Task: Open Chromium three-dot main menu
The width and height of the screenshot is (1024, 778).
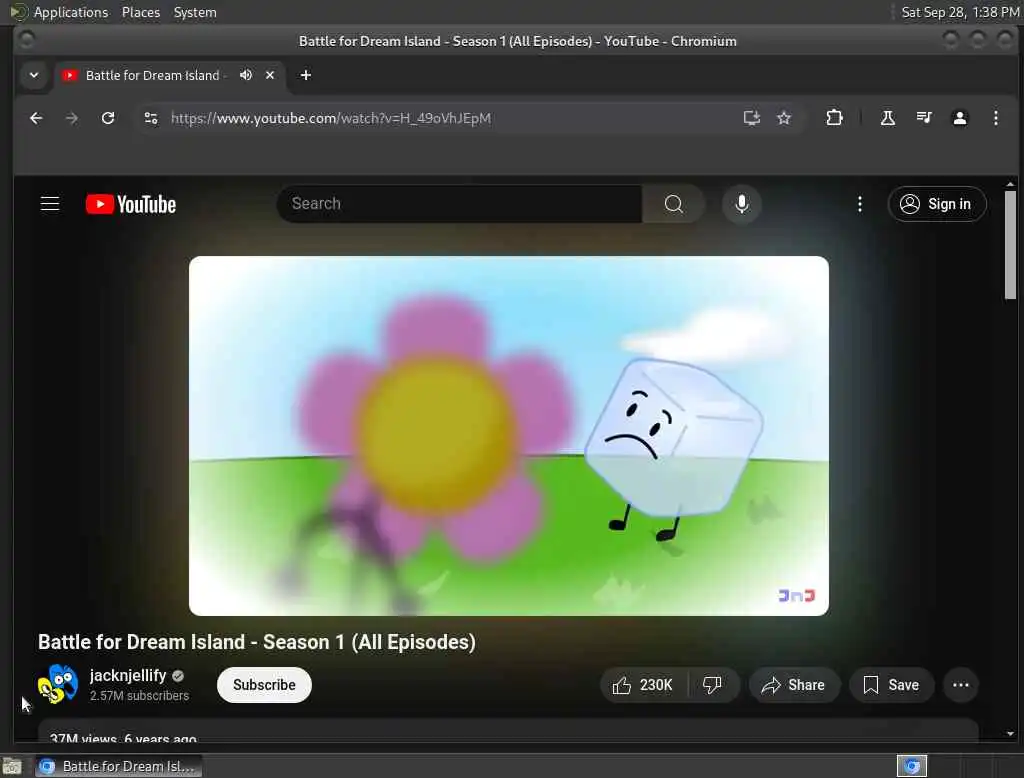Action: tap(995, 118)
